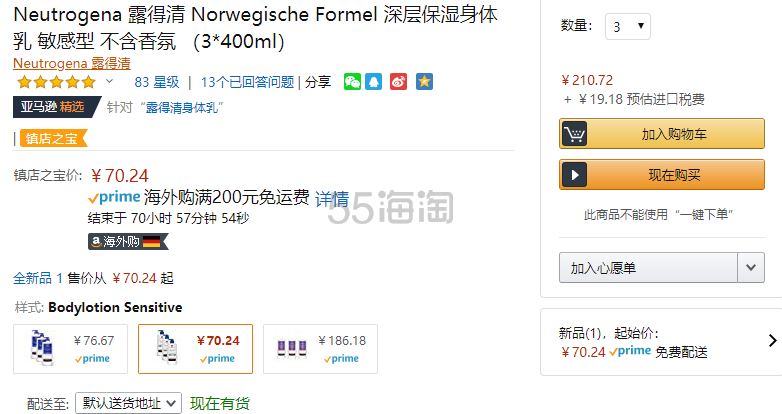Click the play arrow icon on 现在购买
Image resolution: width=782 pixels, height=414 pixels.
574,175
